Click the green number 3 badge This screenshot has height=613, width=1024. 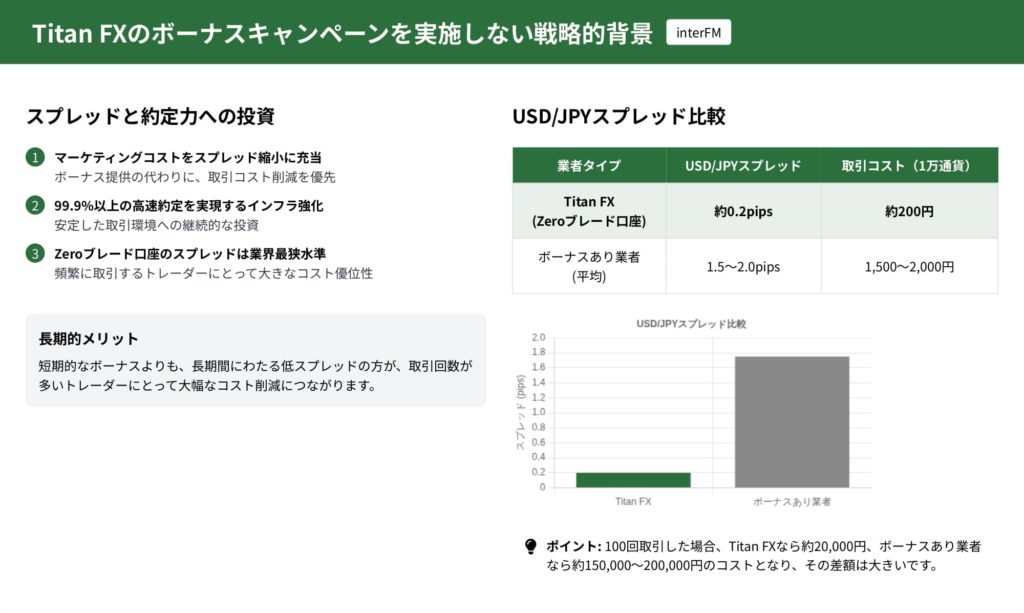point(36,254)
